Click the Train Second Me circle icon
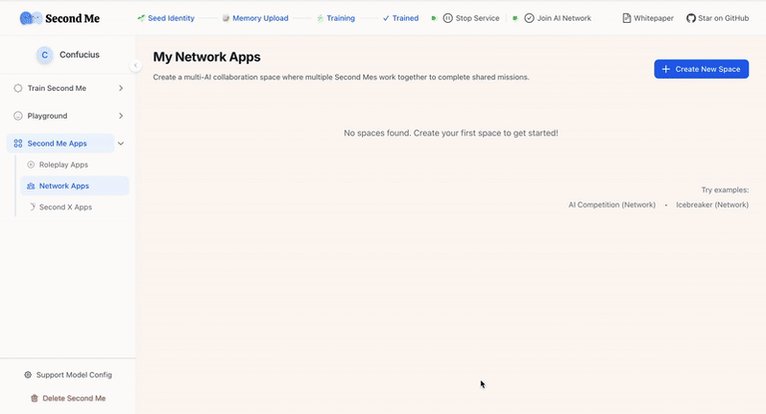The image size is (766, 414). (x=18, y=88)
